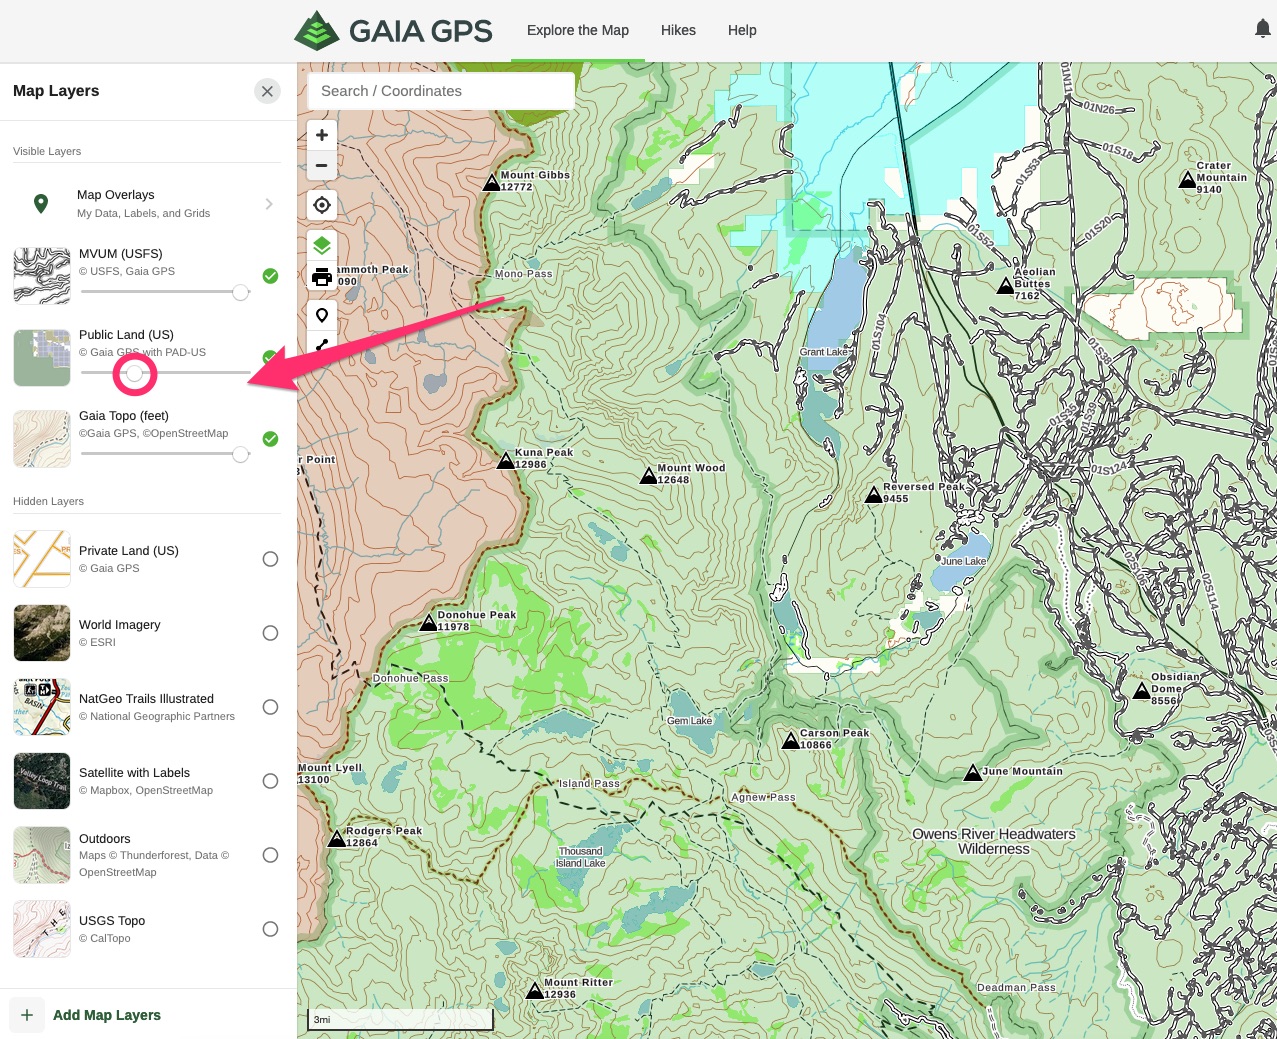Screen dimensions: 1277x1039
Task: Adjust MVUM (USFS) opacity slider
Action: [x=240, y=292]
